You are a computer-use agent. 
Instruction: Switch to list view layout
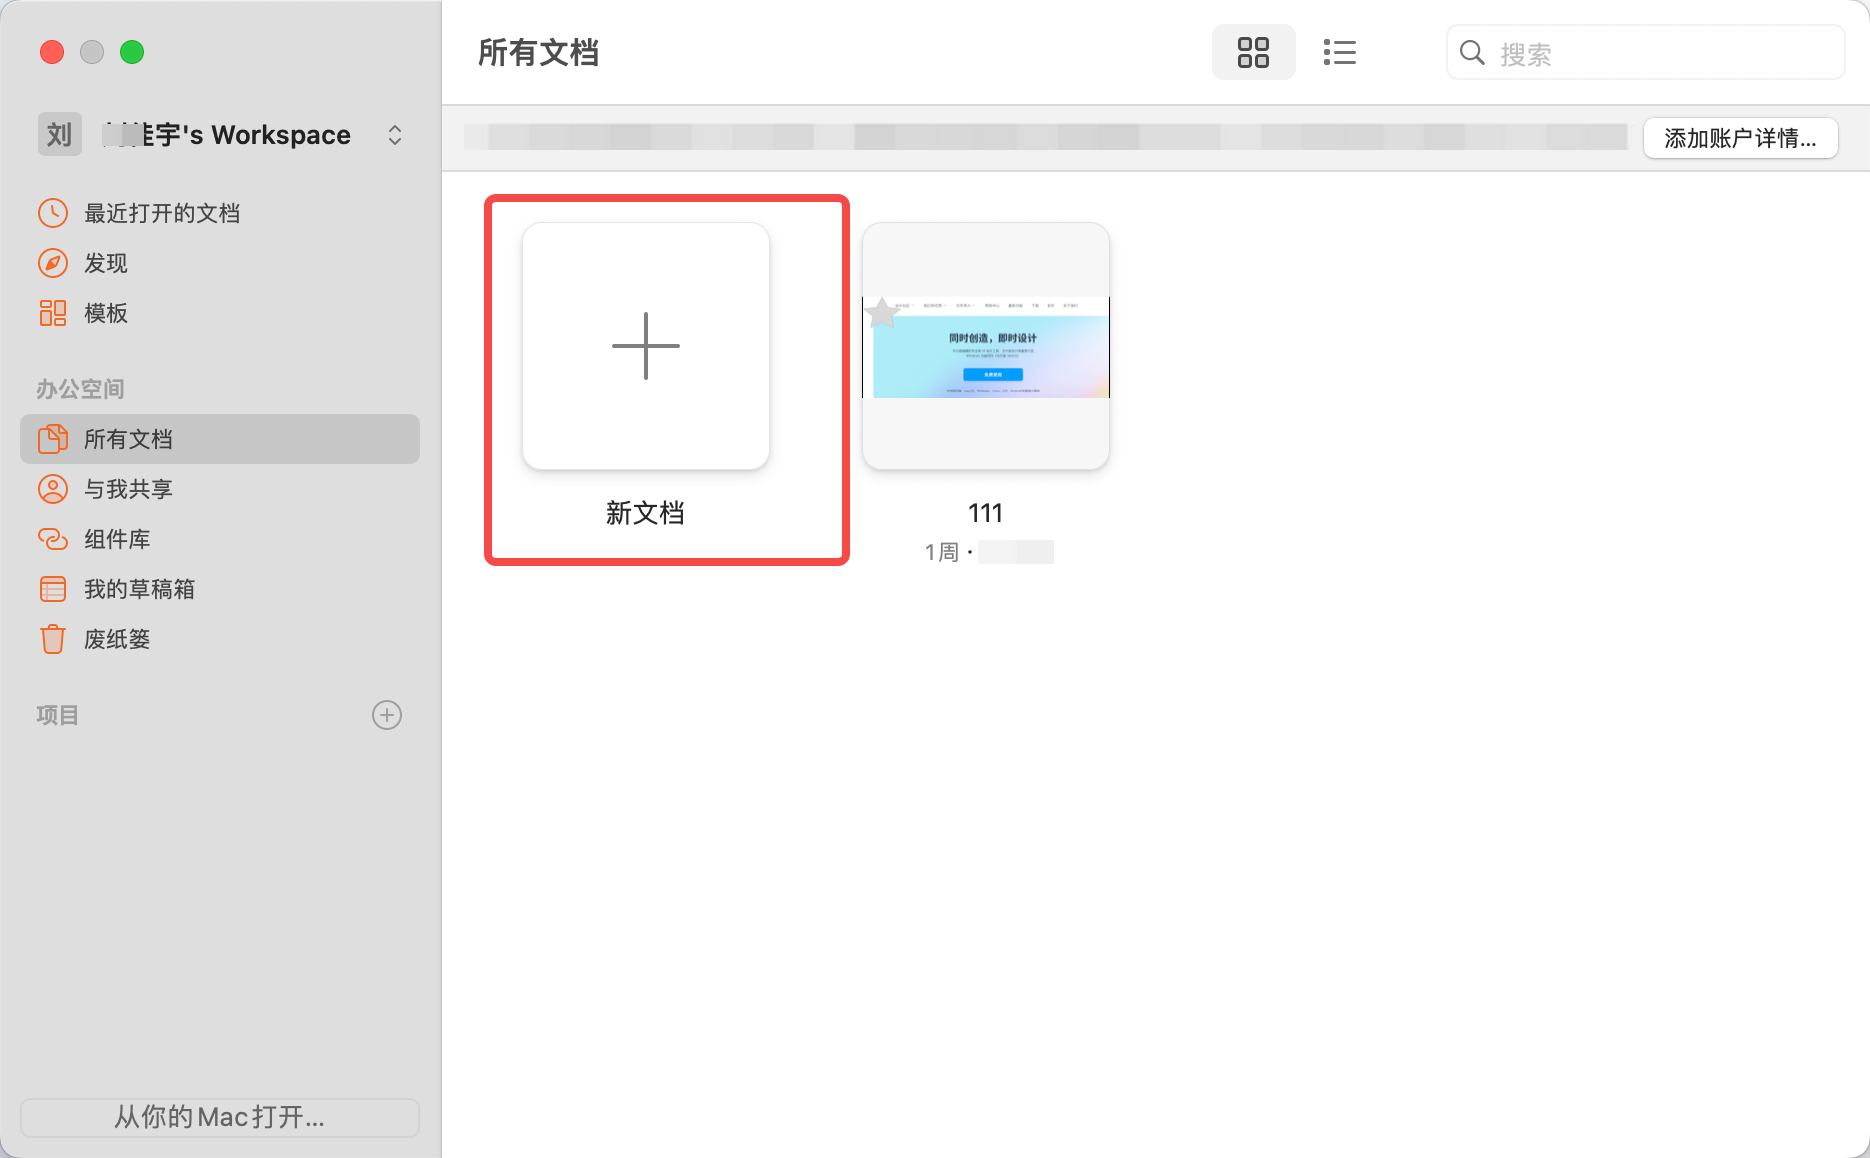coord(1339,53)
